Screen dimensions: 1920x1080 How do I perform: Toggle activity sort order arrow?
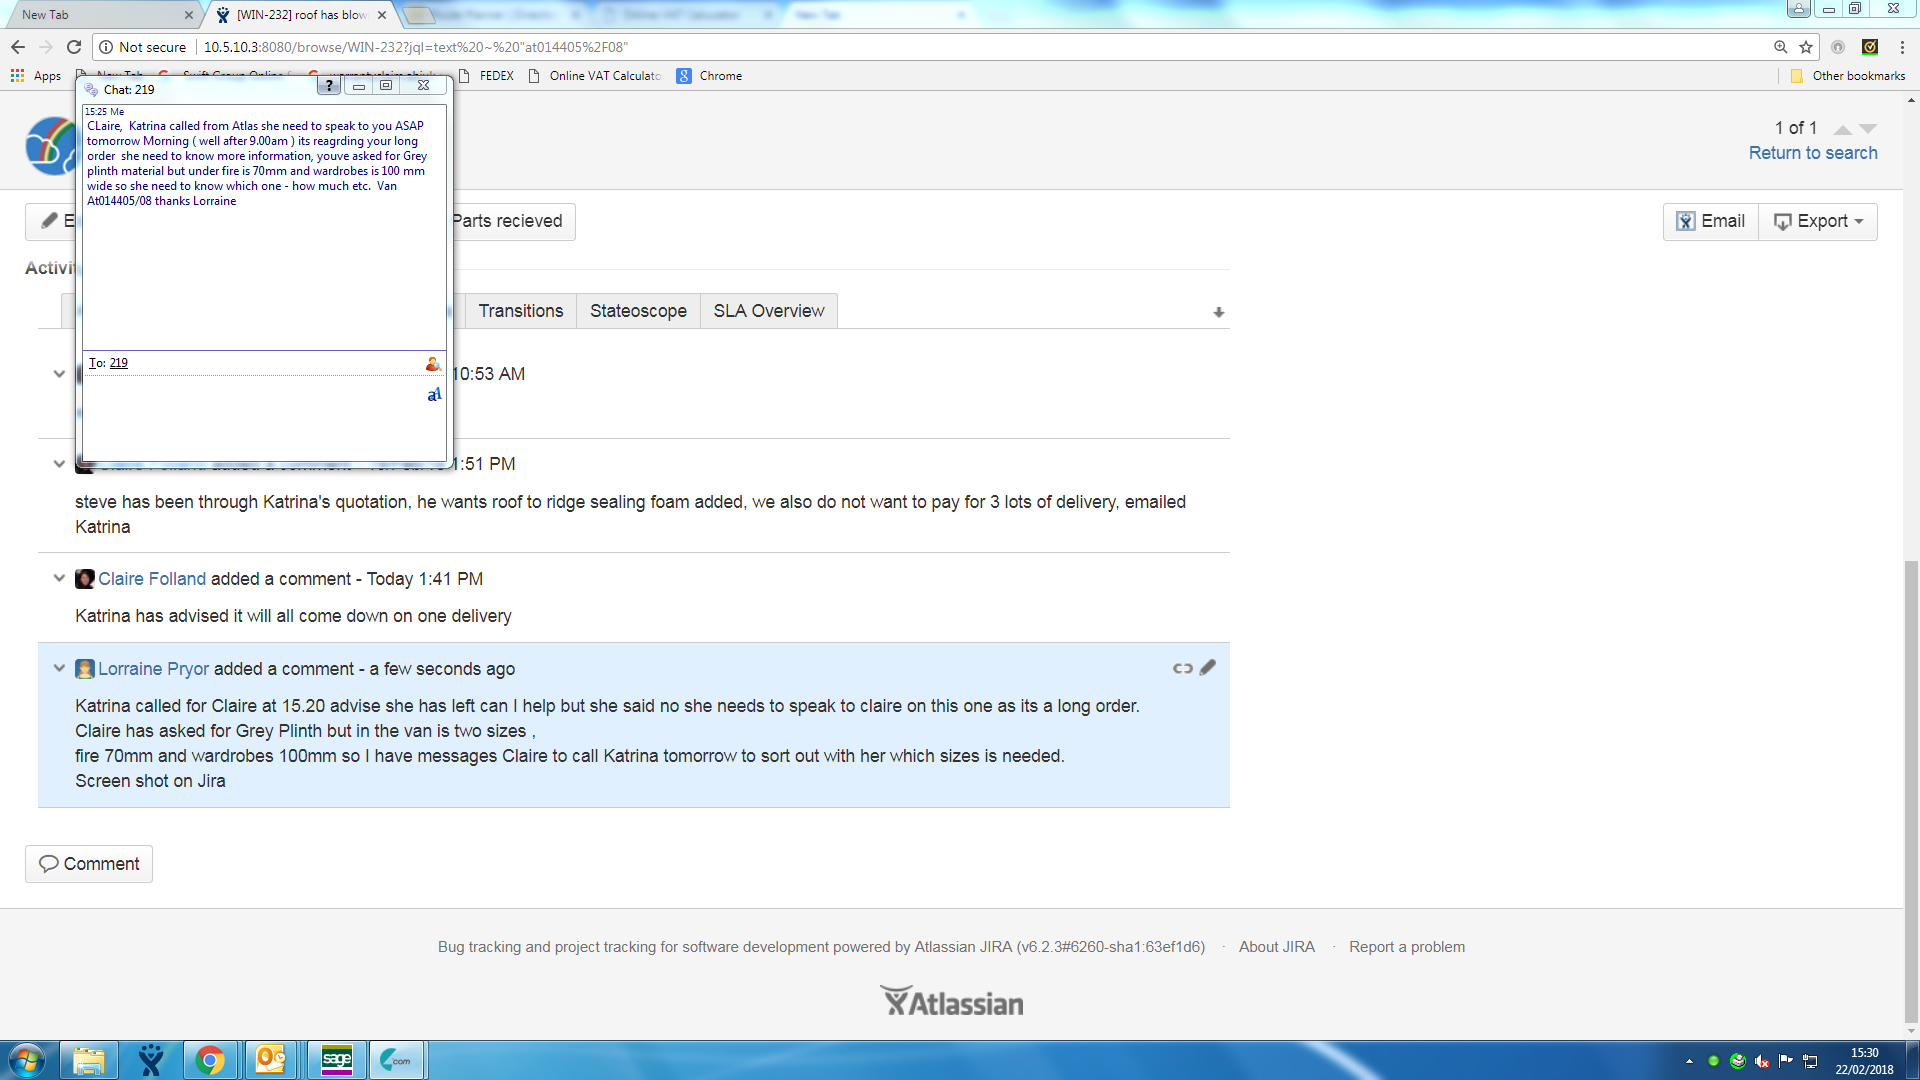[1218, 313]
